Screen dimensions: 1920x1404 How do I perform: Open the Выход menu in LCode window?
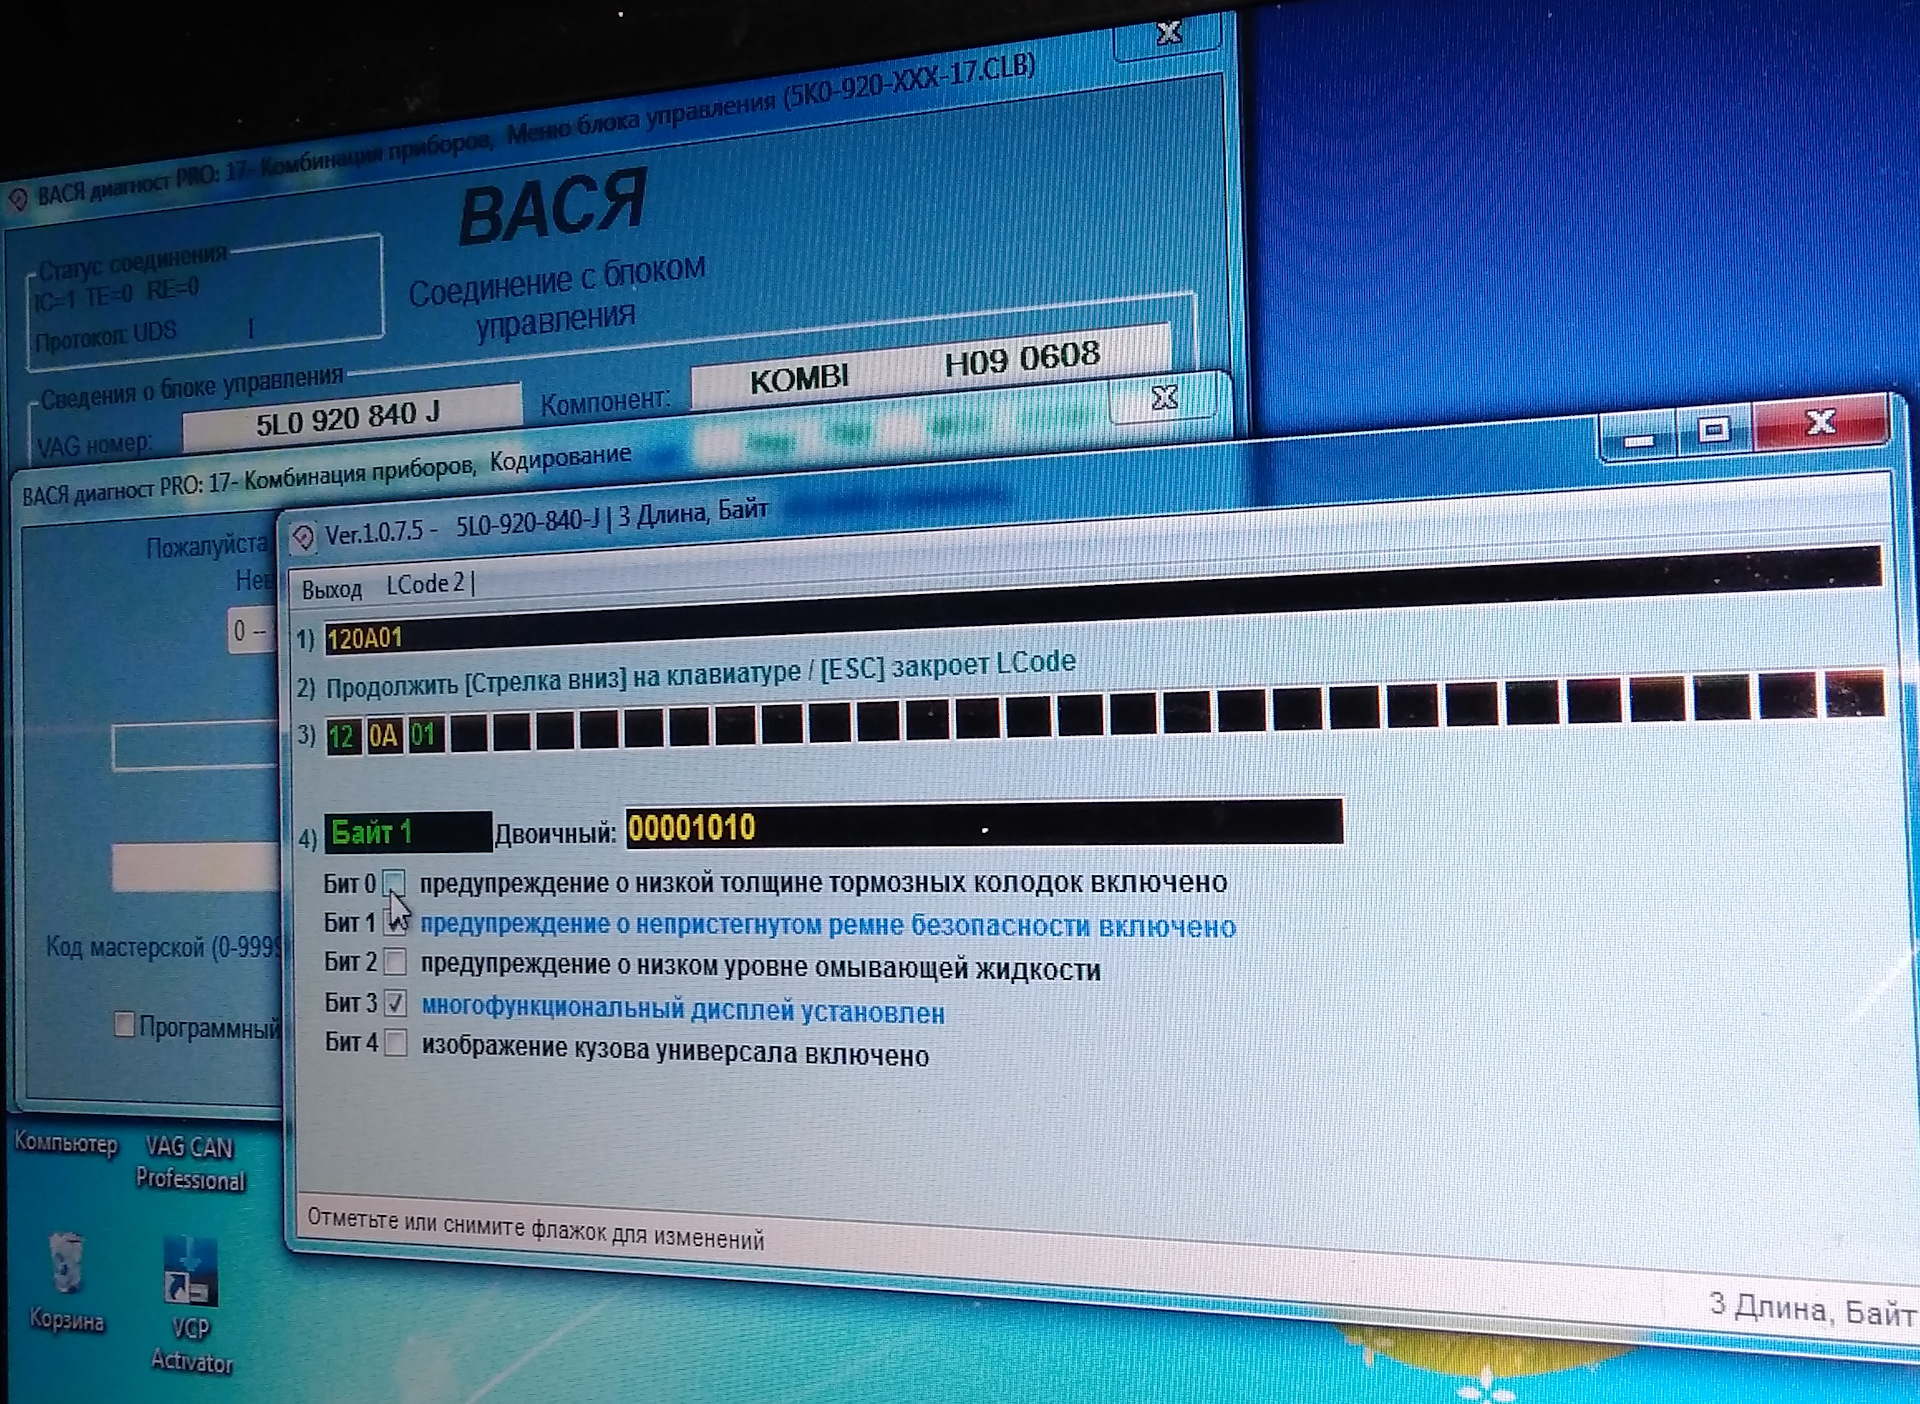tap(331, 590)
